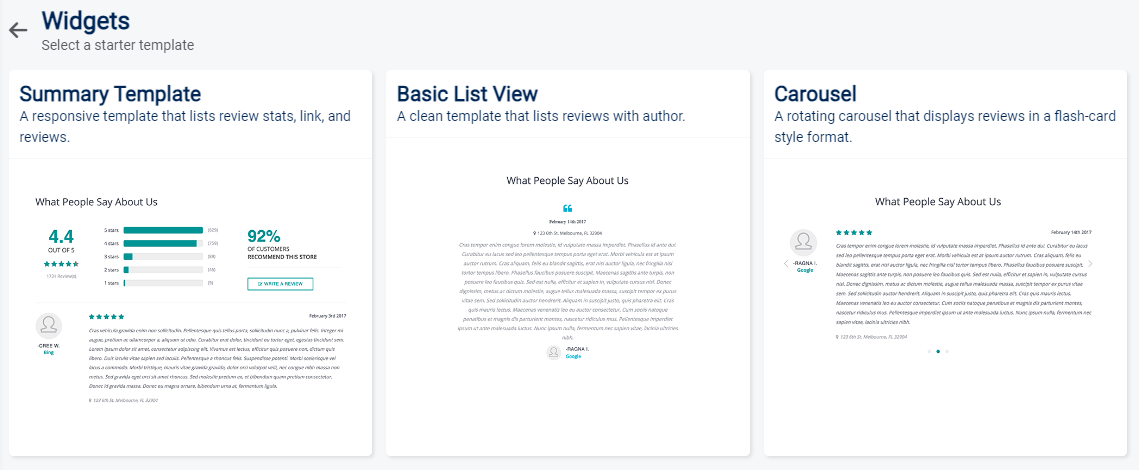Select the active middle carousel pagination dot
Viewport: 1139px width, 470px height.
coord(938,351)
